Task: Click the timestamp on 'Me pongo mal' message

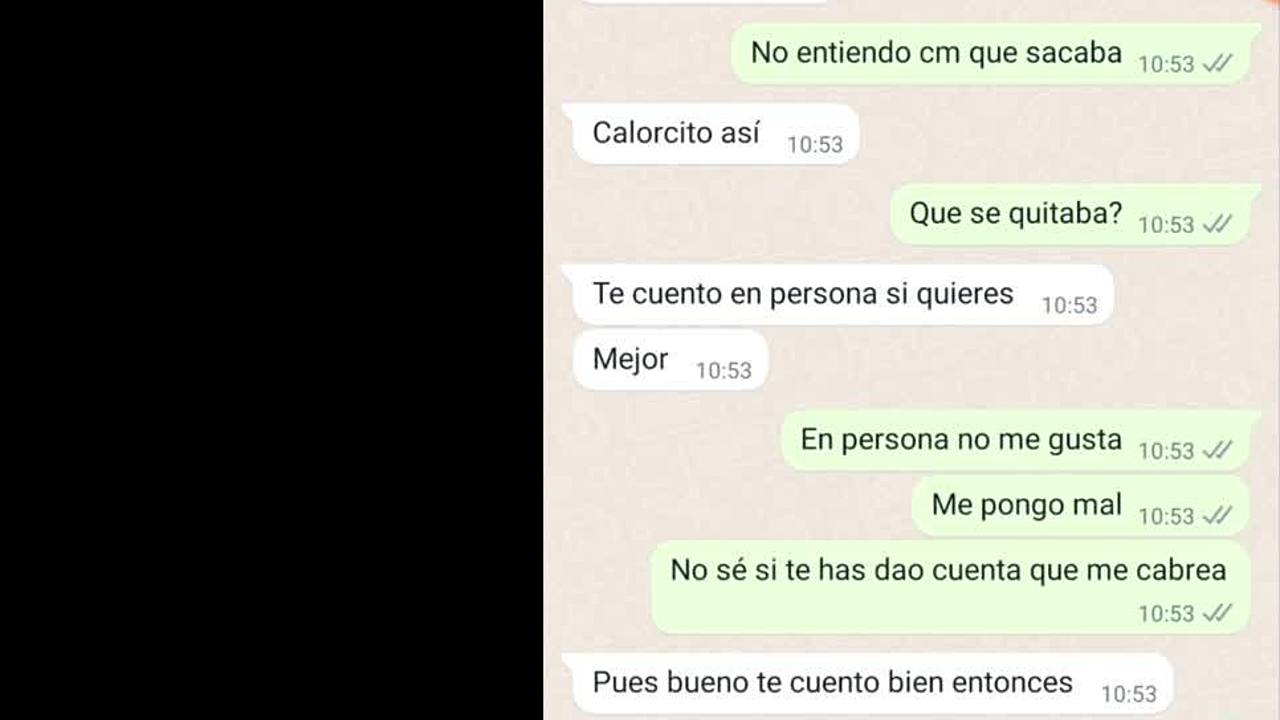Action: [x=1166, y=516]
